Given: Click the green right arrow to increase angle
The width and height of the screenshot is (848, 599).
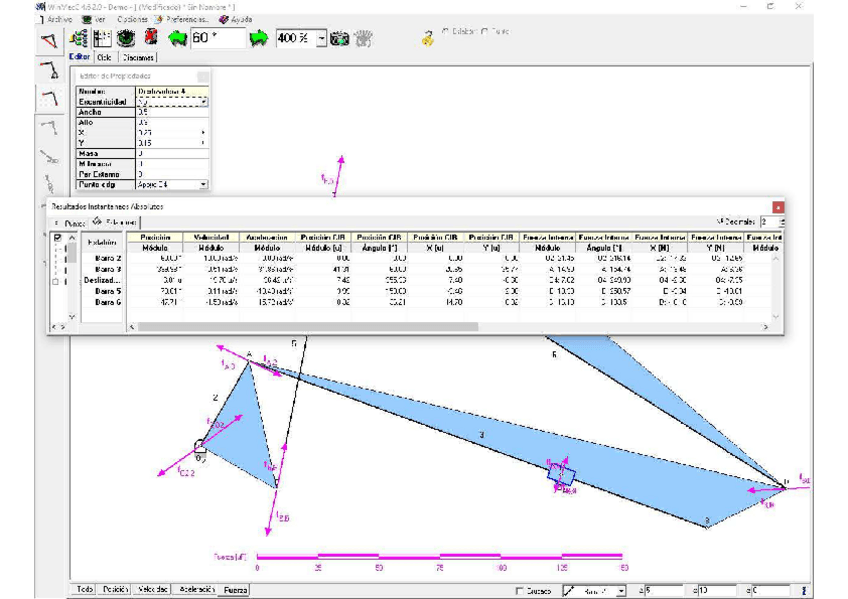Looking at the screenshot, I should tap(259, 39).
